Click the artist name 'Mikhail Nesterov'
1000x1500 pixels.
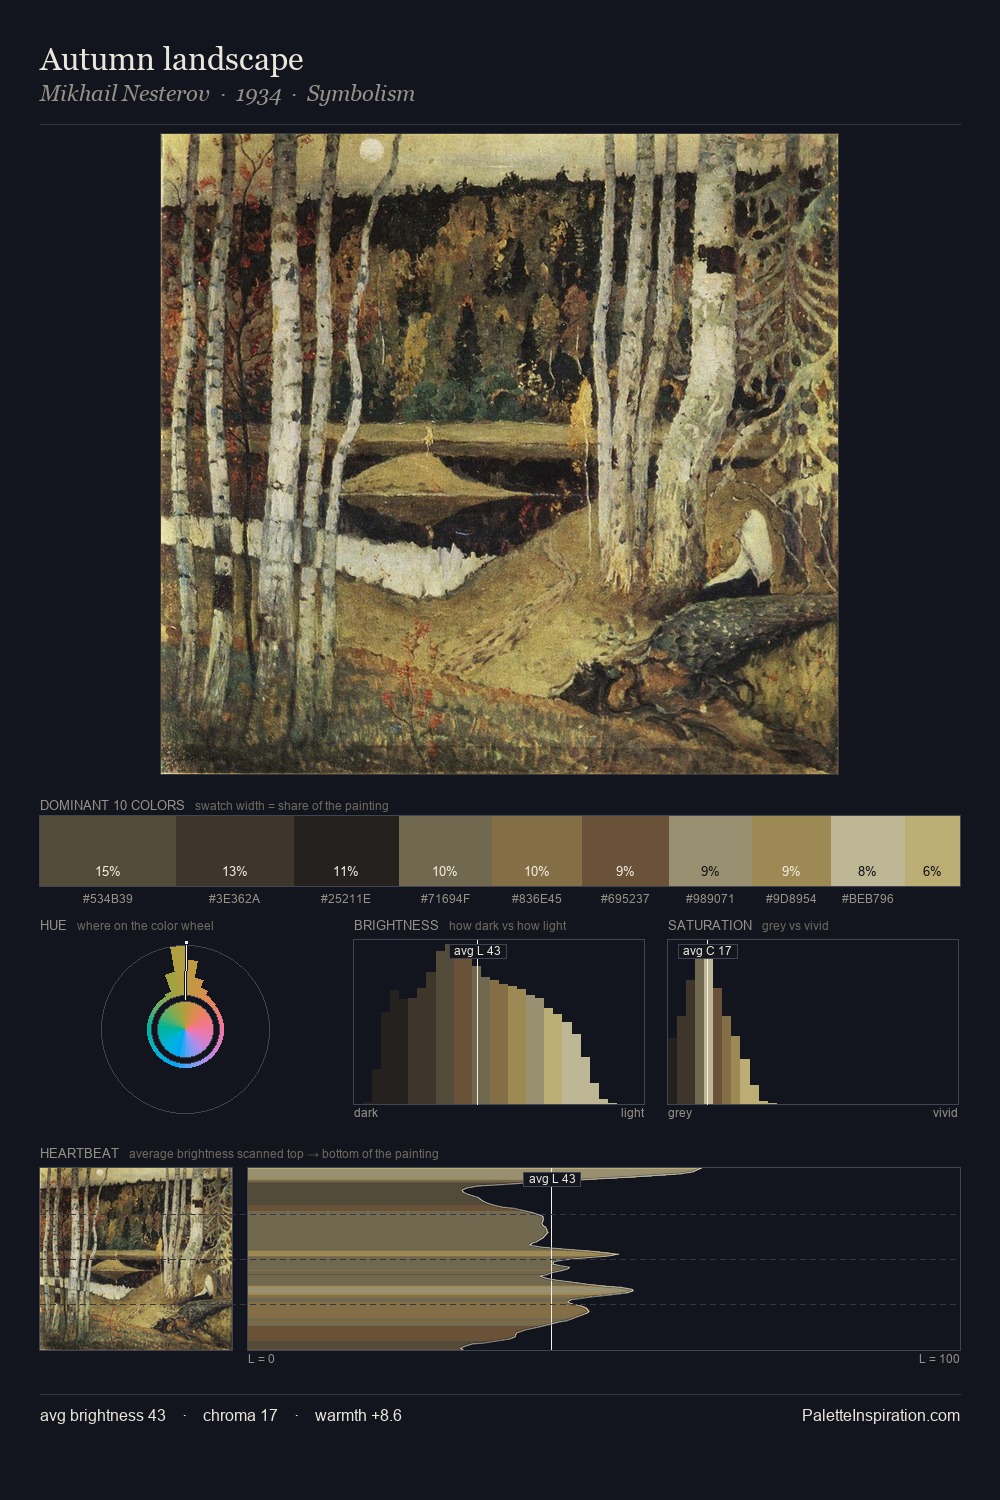point(125,94)
